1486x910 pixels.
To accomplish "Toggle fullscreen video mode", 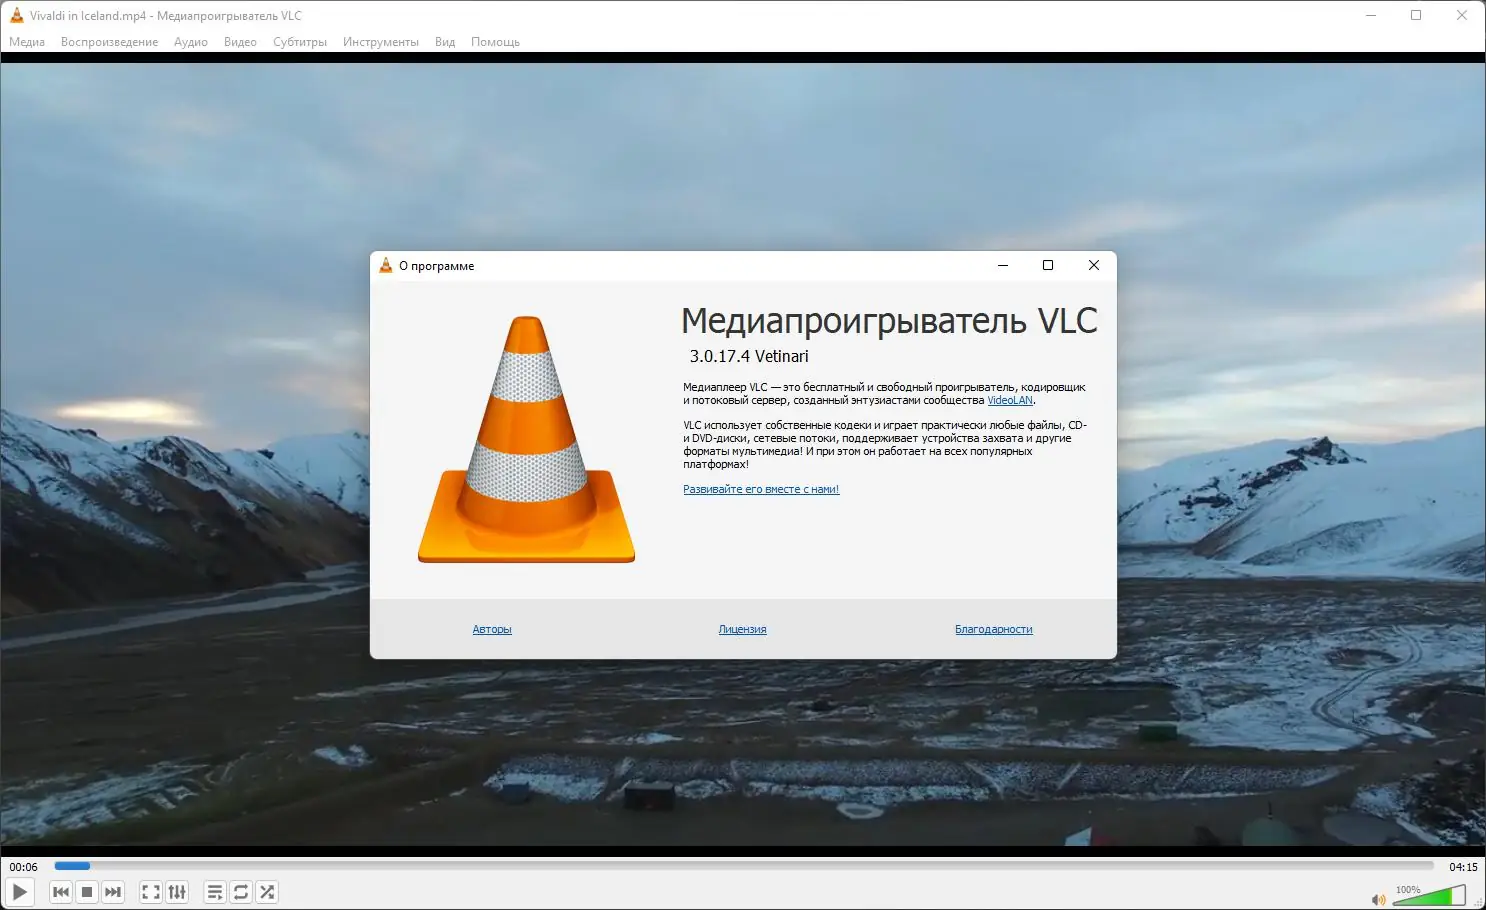I will 151,892.
